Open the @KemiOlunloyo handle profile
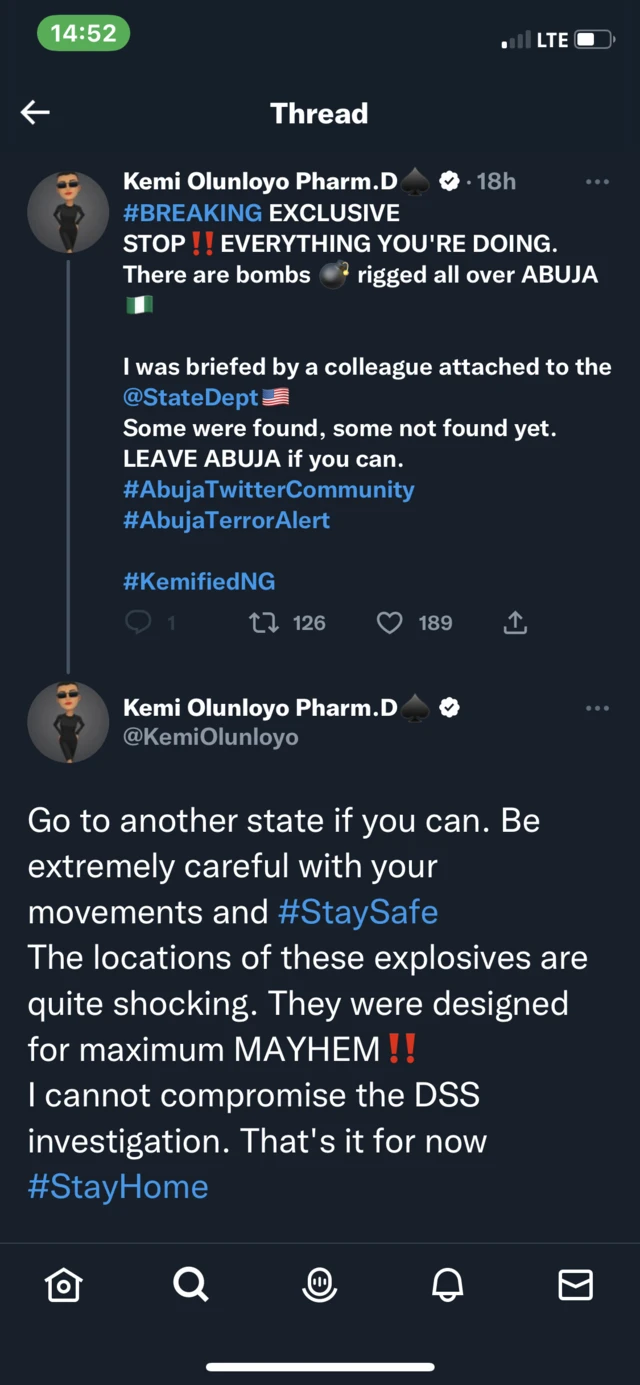This screenshot has height=1385, width=640. (210, 737)
